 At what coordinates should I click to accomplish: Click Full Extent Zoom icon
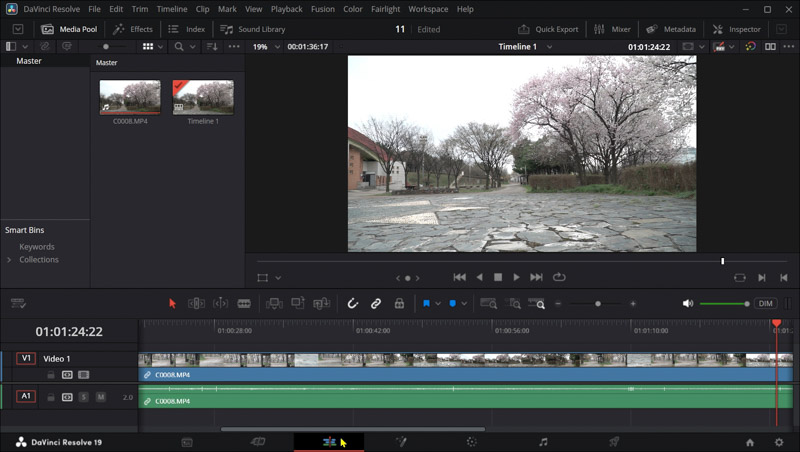[x=489, y=304]
